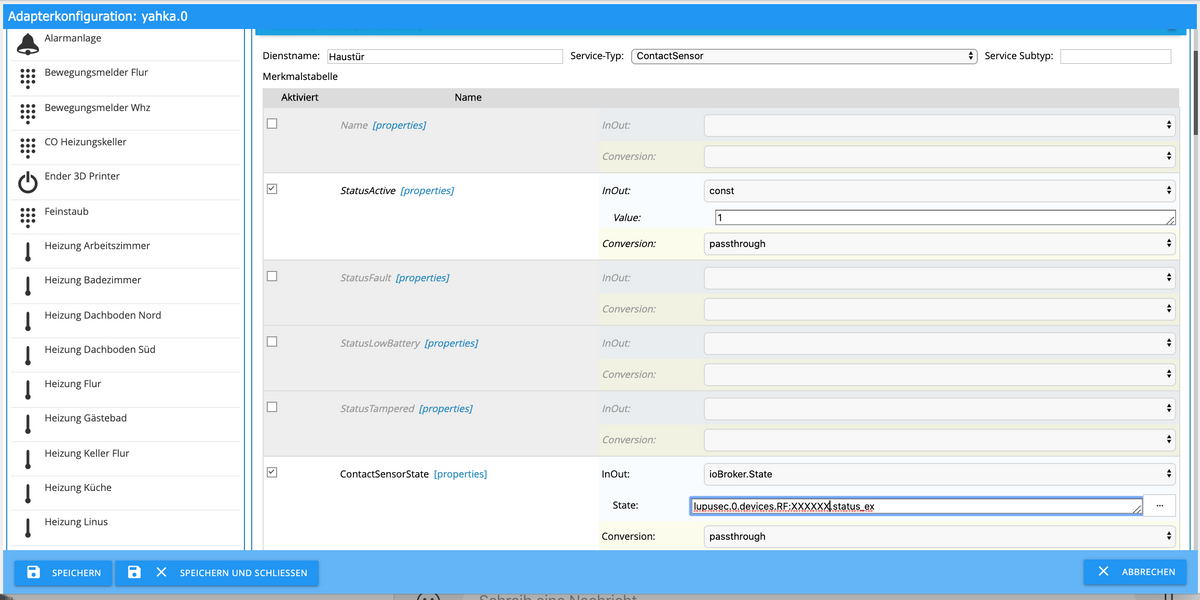The image size is (1200, 600).
Task: Select Heizung Linus device entry
Action: 127,528
